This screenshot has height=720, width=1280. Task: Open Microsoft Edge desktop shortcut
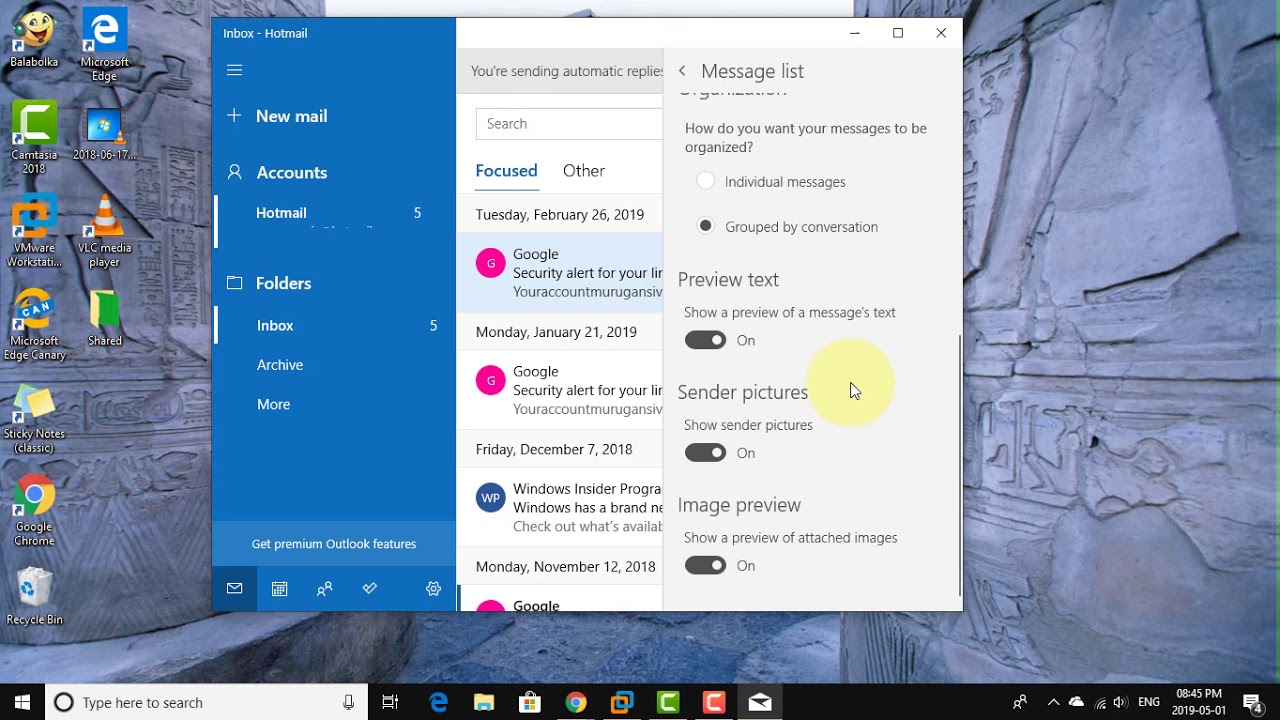click(104, 46)
